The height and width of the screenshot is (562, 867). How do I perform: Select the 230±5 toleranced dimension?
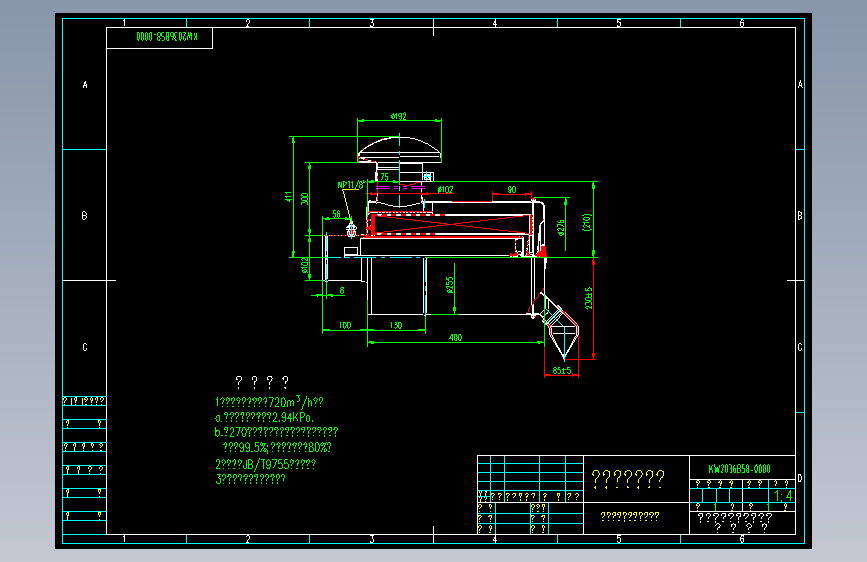click(x=588, y=298)
